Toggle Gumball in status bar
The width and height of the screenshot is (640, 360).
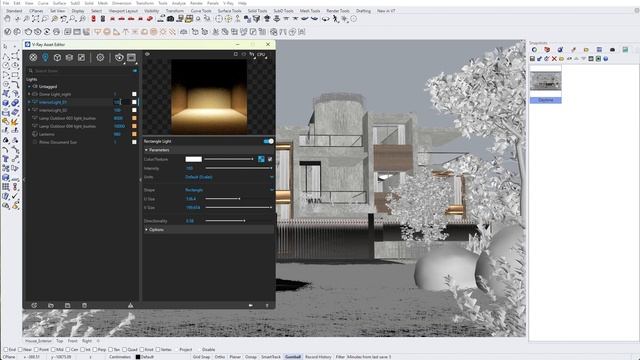pos(293,357)
